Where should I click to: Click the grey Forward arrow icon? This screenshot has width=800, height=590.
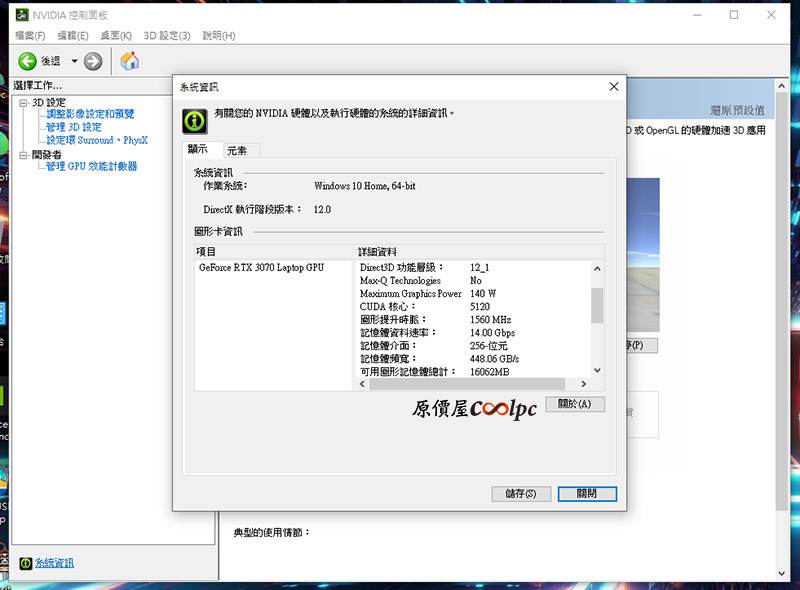pos(93,61)
